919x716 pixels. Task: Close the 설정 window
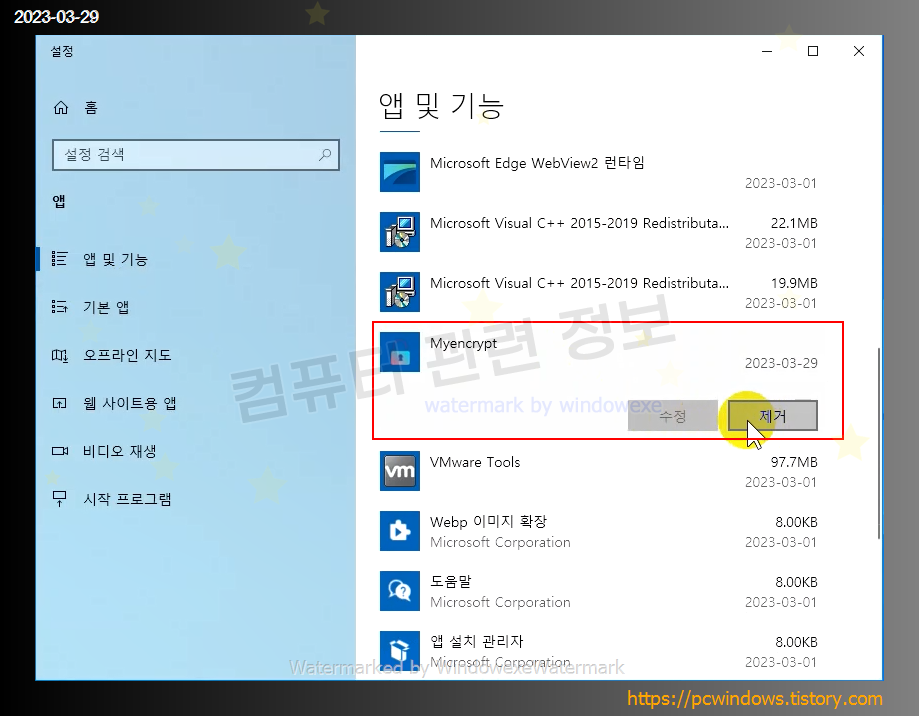pos(859,52)
